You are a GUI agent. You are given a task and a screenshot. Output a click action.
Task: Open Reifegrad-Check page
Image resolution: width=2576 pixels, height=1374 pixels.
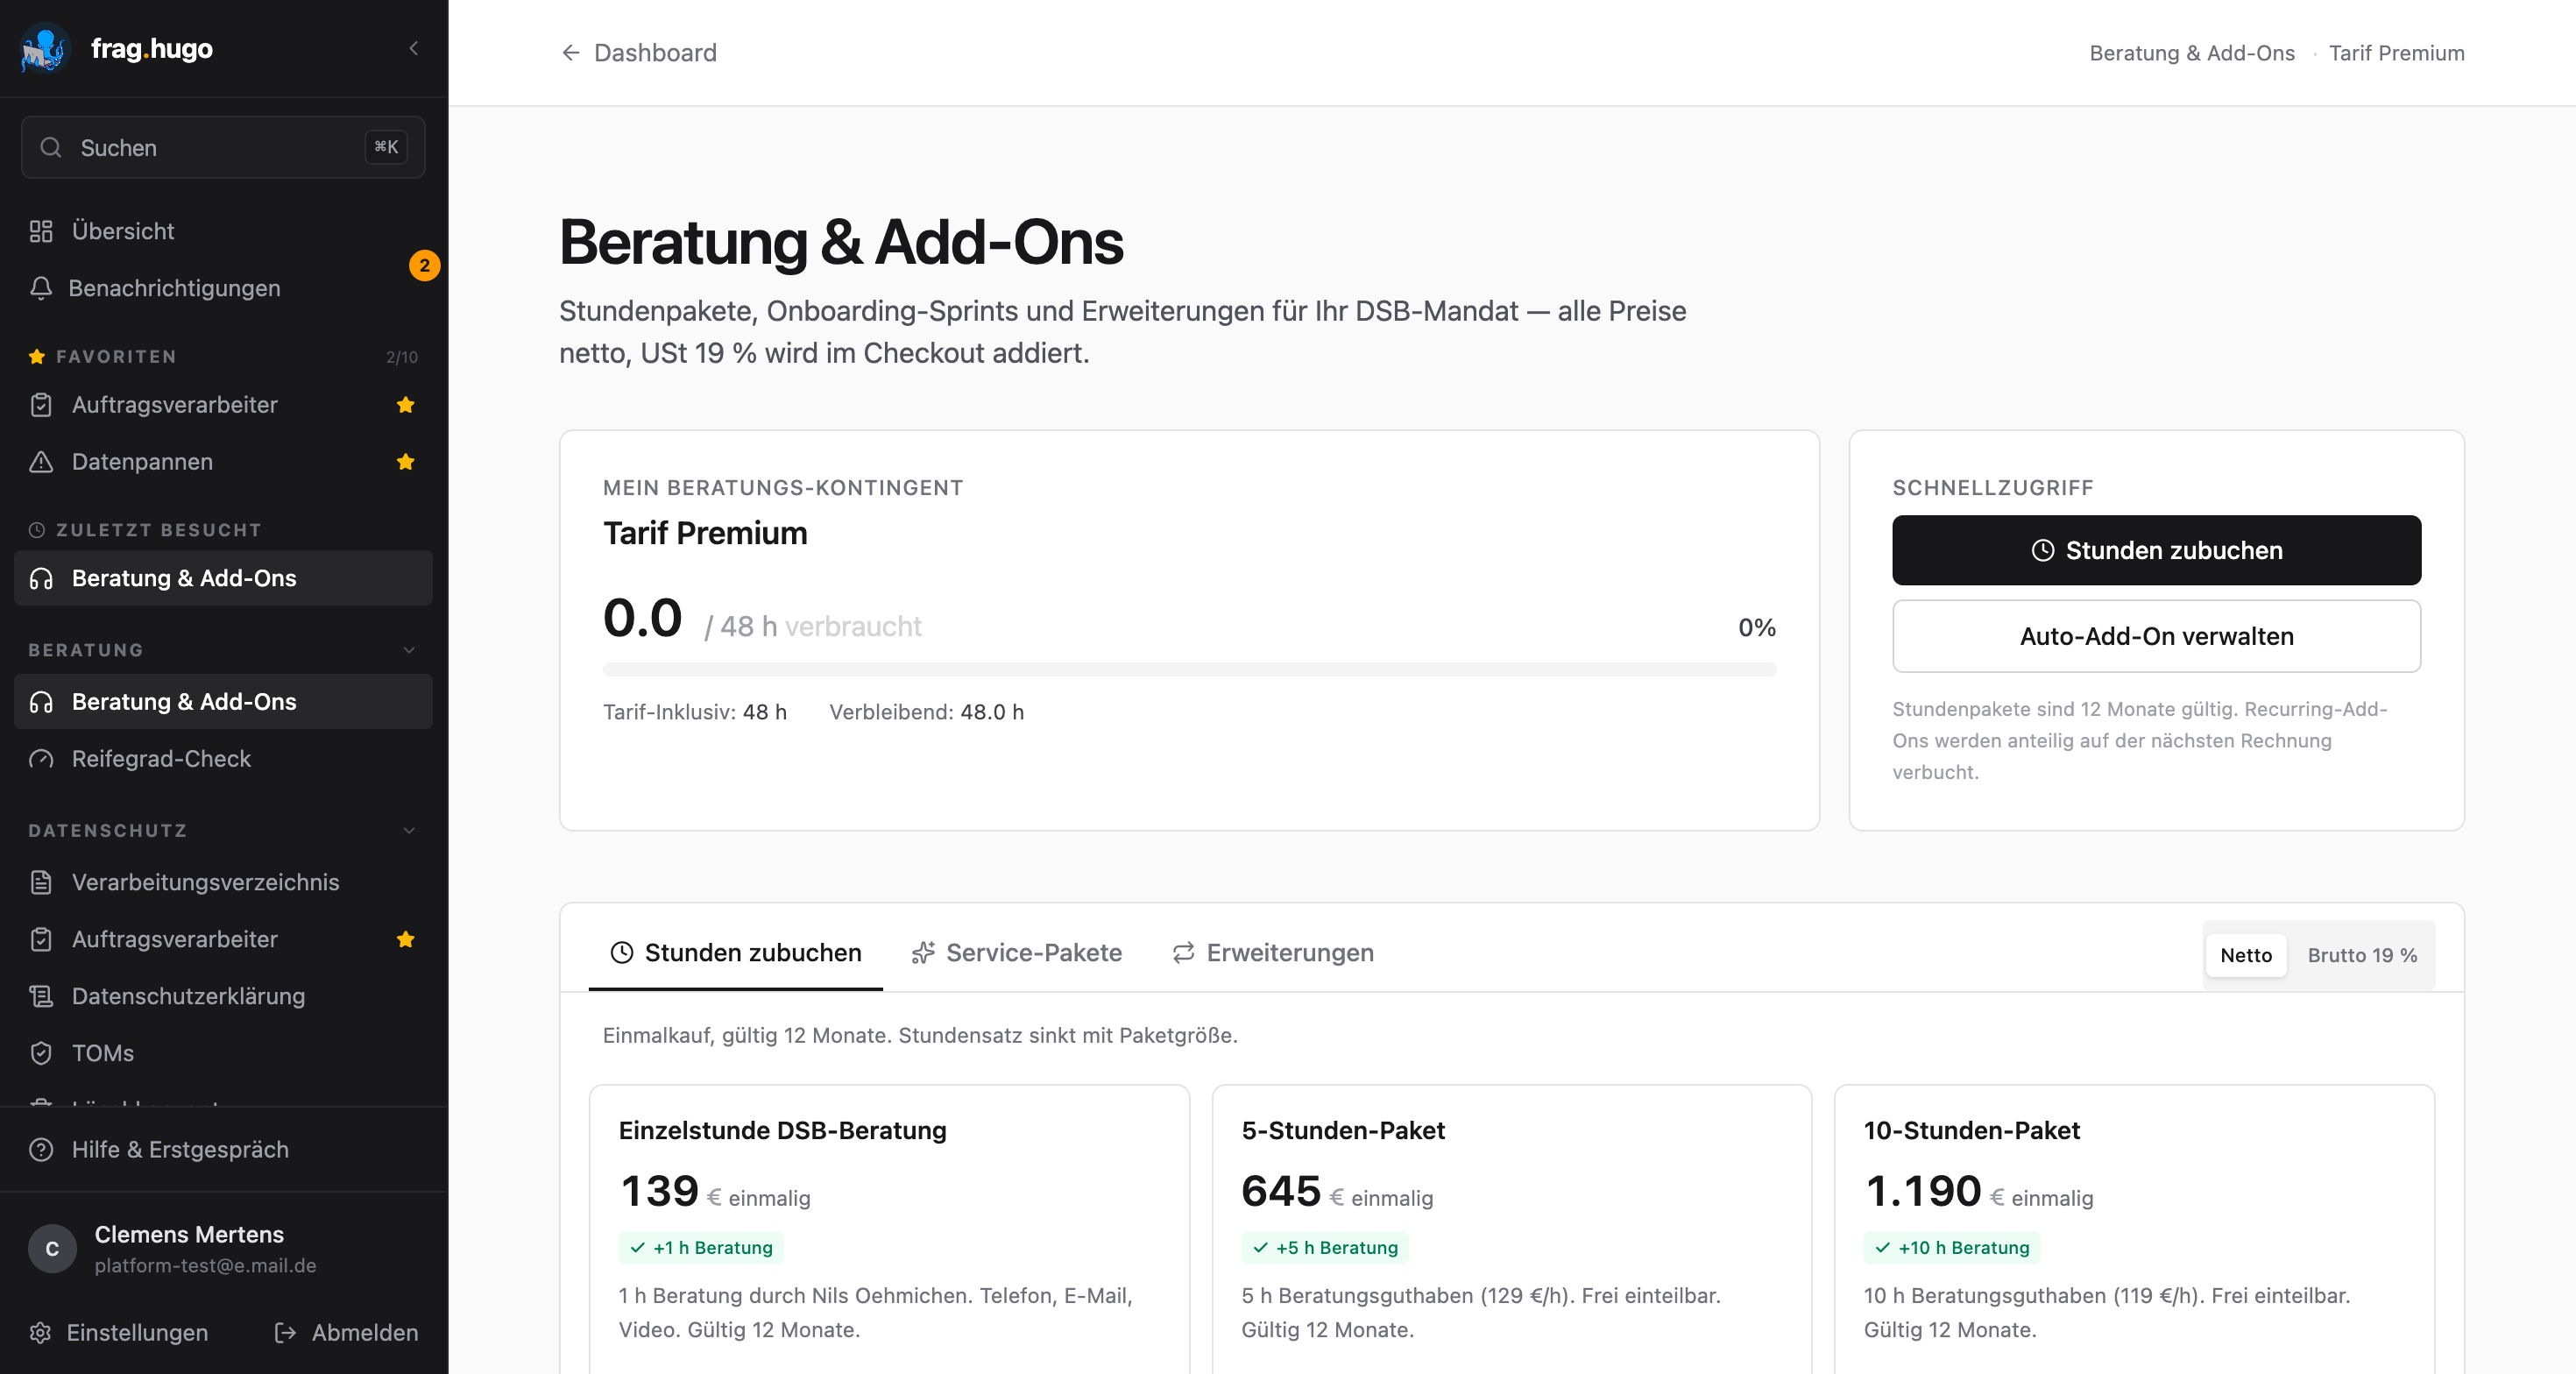pos(223,759)
